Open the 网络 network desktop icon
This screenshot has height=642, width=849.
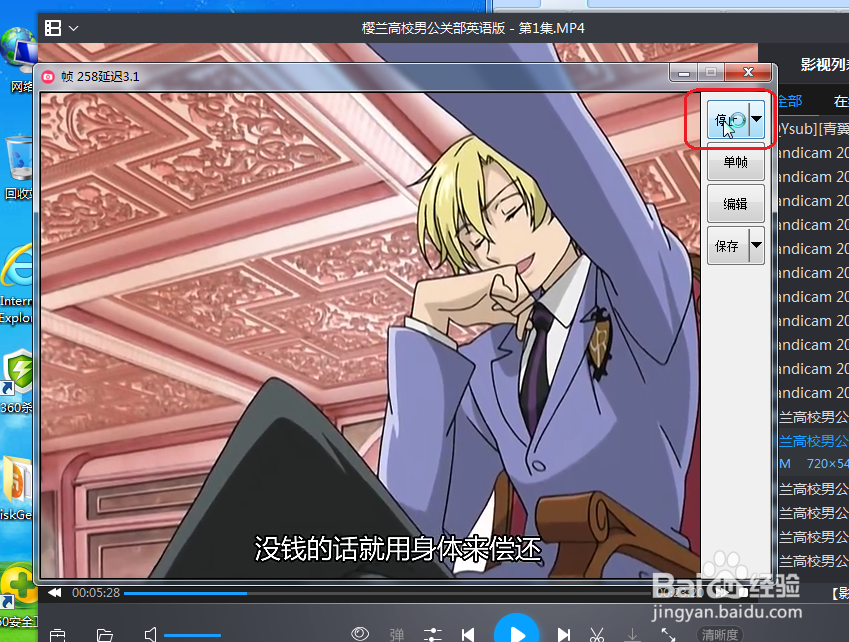[19, 60]
